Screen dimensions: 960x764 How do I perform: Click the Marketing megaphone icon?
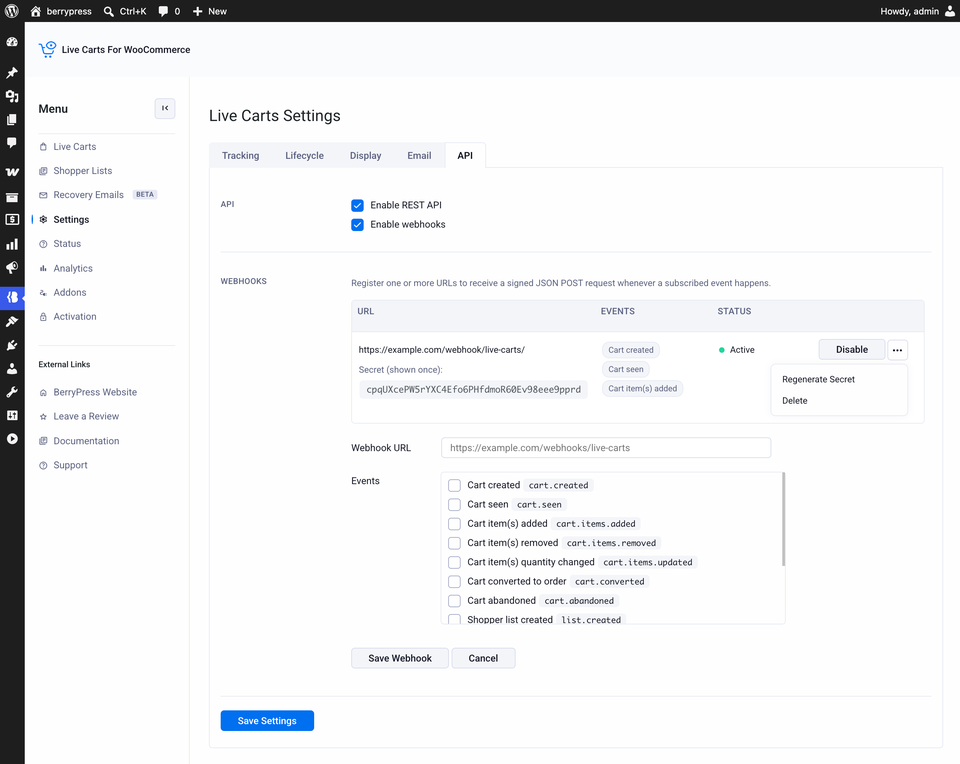[x=12, y=268]
